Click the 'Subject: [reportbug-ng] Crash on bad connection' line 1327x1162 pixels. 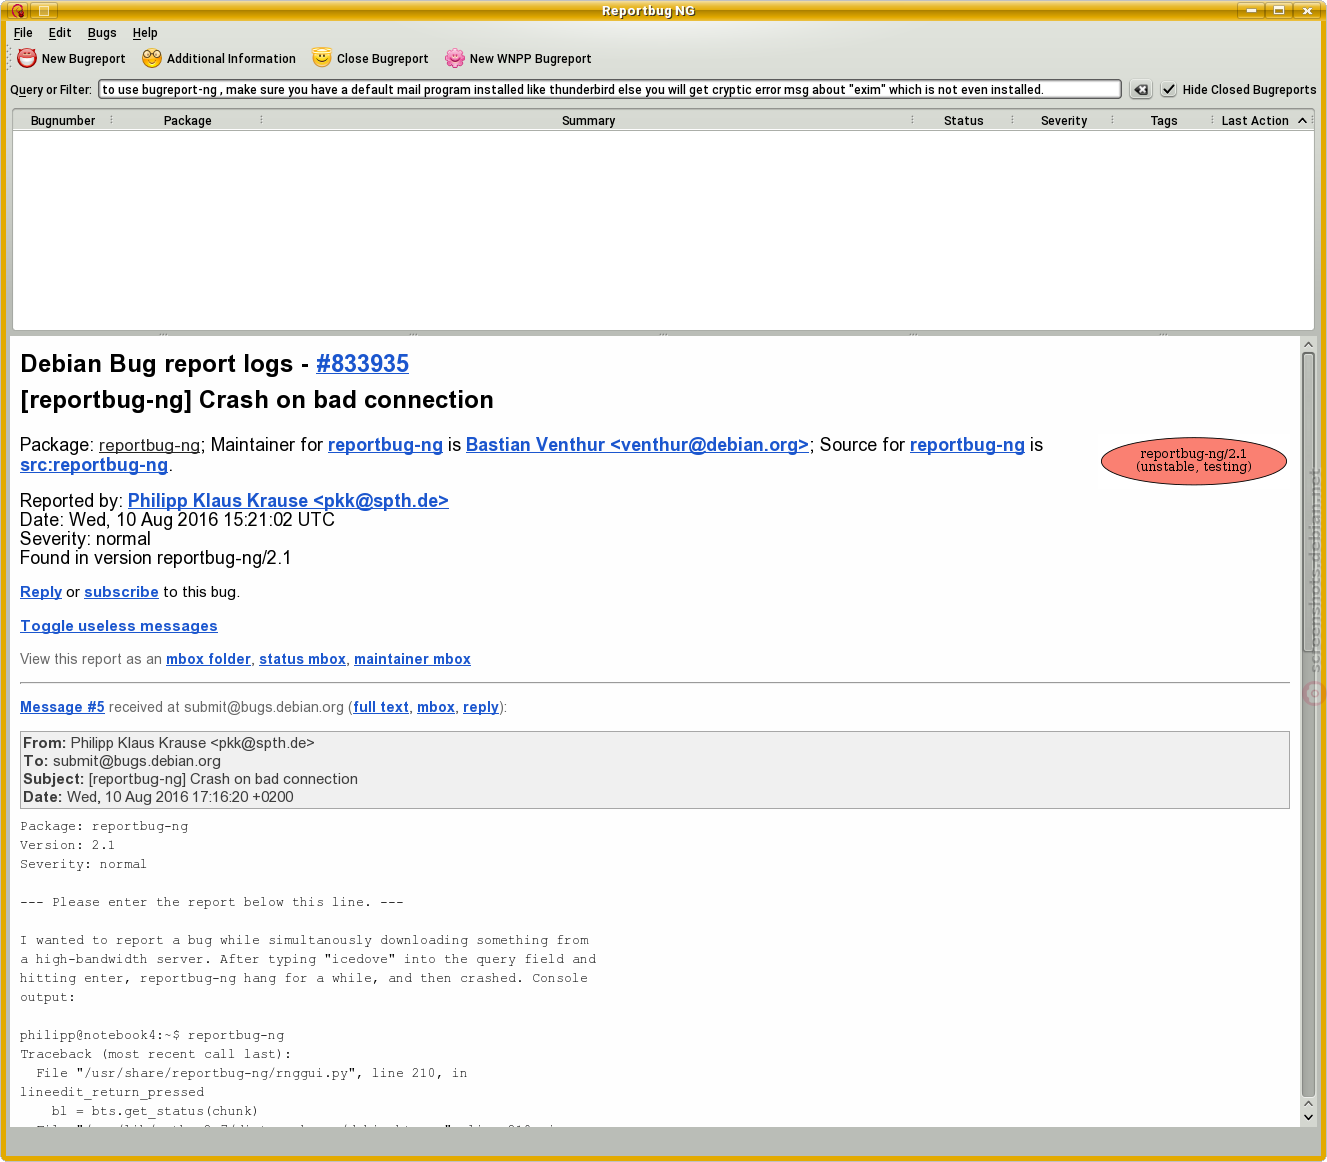pos(190,779)
